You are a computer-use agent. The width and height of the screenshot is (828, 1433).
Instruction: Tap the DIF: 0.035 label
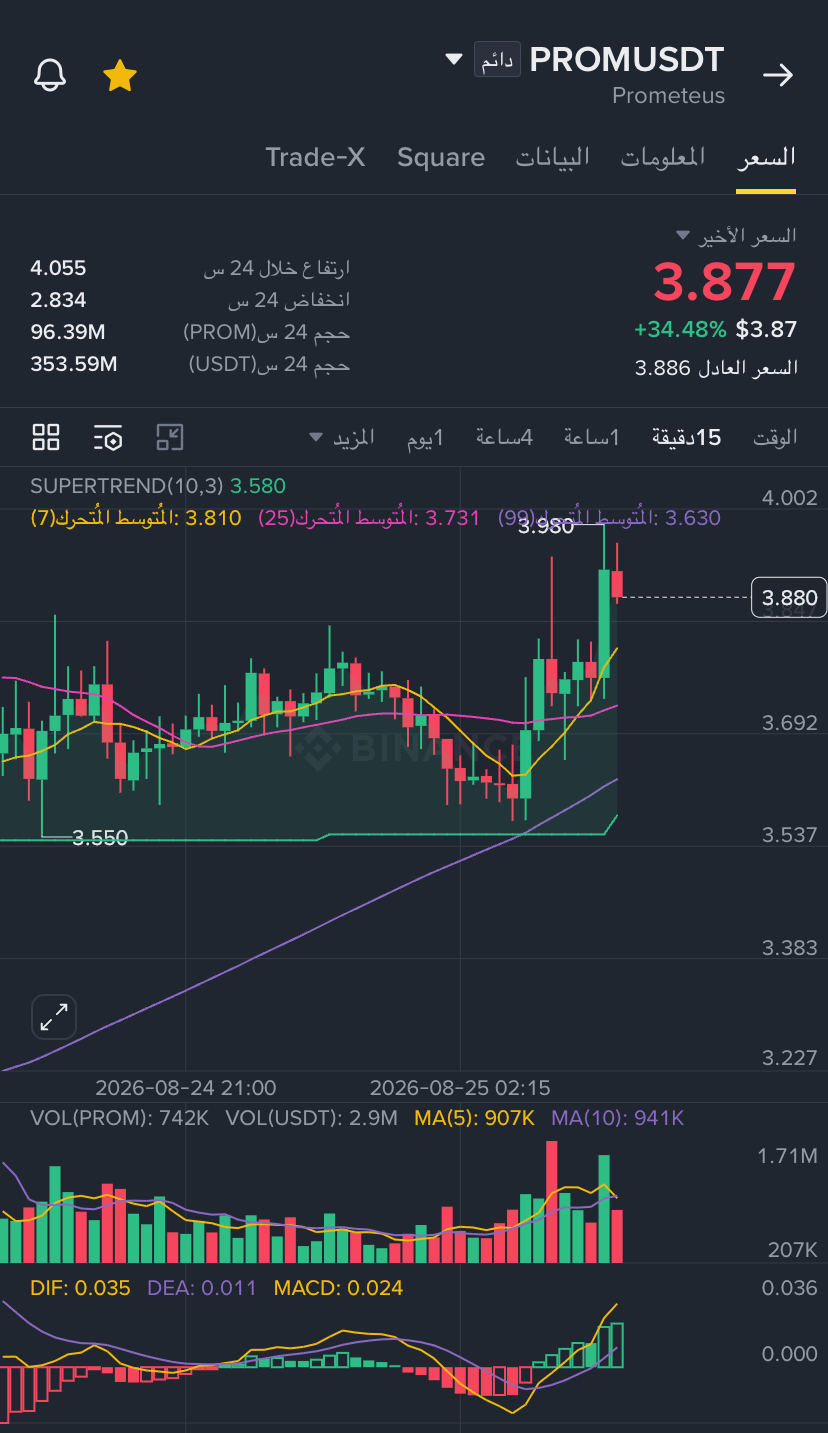coord(80,1288)
